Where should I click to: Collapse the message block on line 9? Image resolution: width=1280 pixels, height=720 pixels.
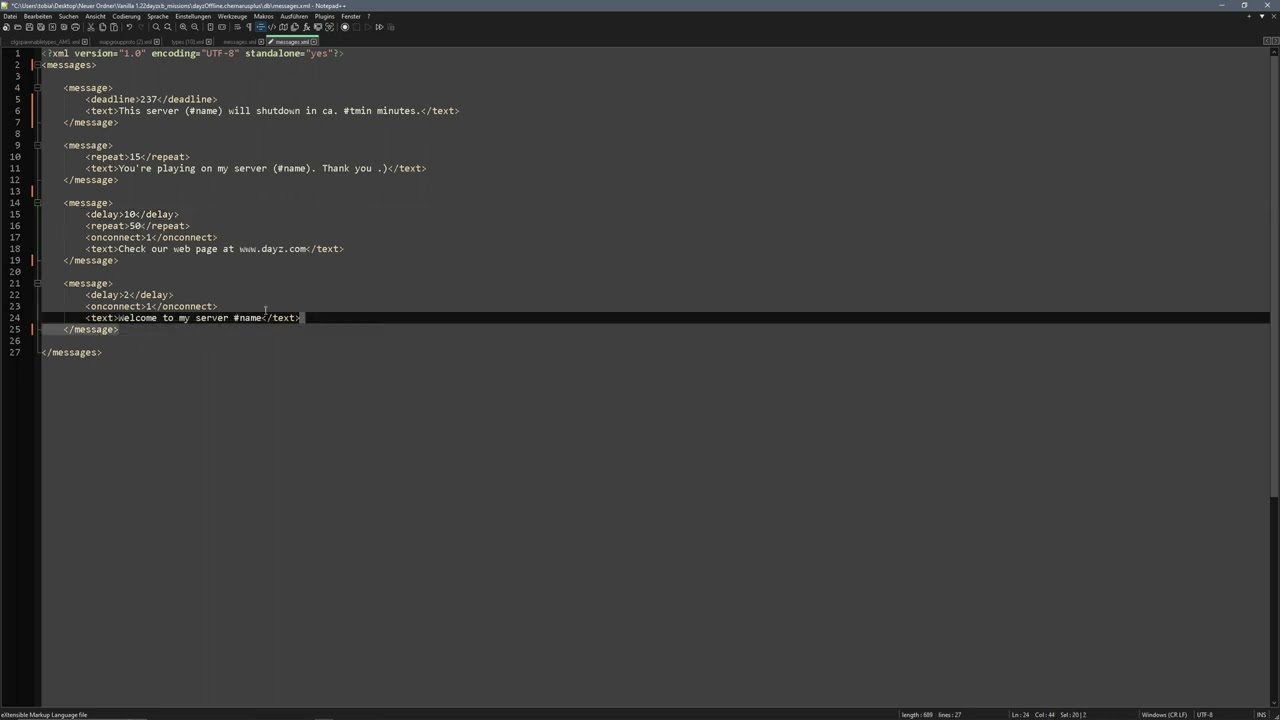tap(37, 145)
